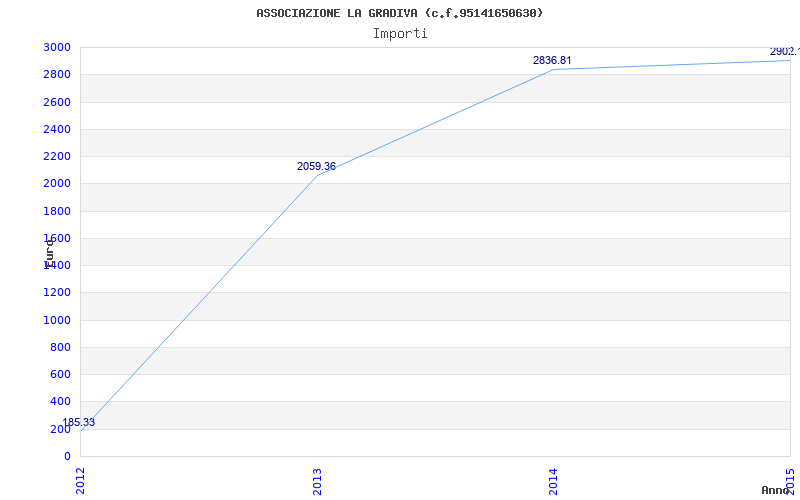Click the data label 185.33

(x=79, y=422)
